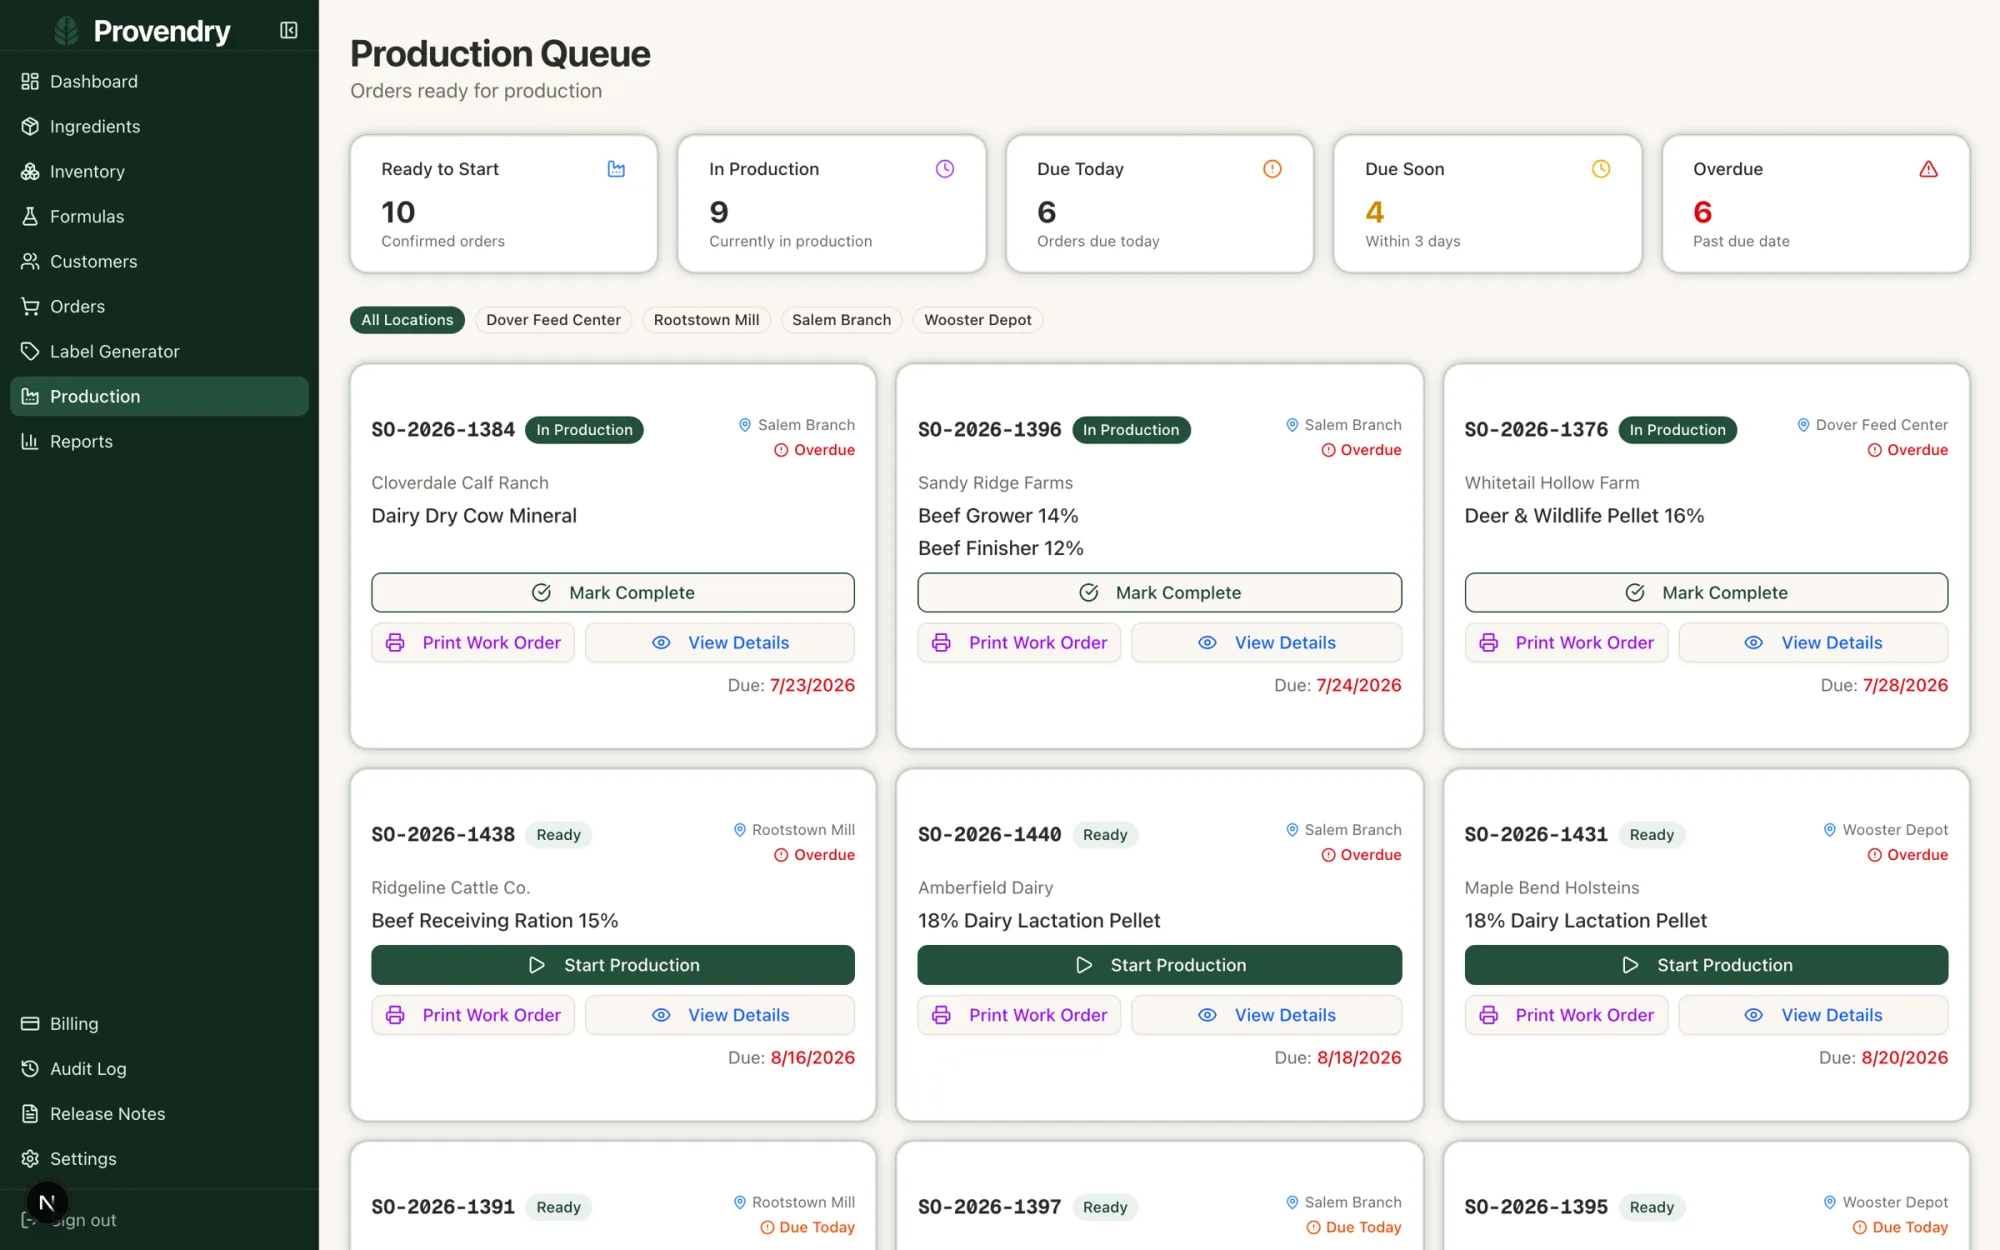Collapse the sidebar panel icon
This screenshot has width=2000, height=1250.
click(x=289, y=31)
